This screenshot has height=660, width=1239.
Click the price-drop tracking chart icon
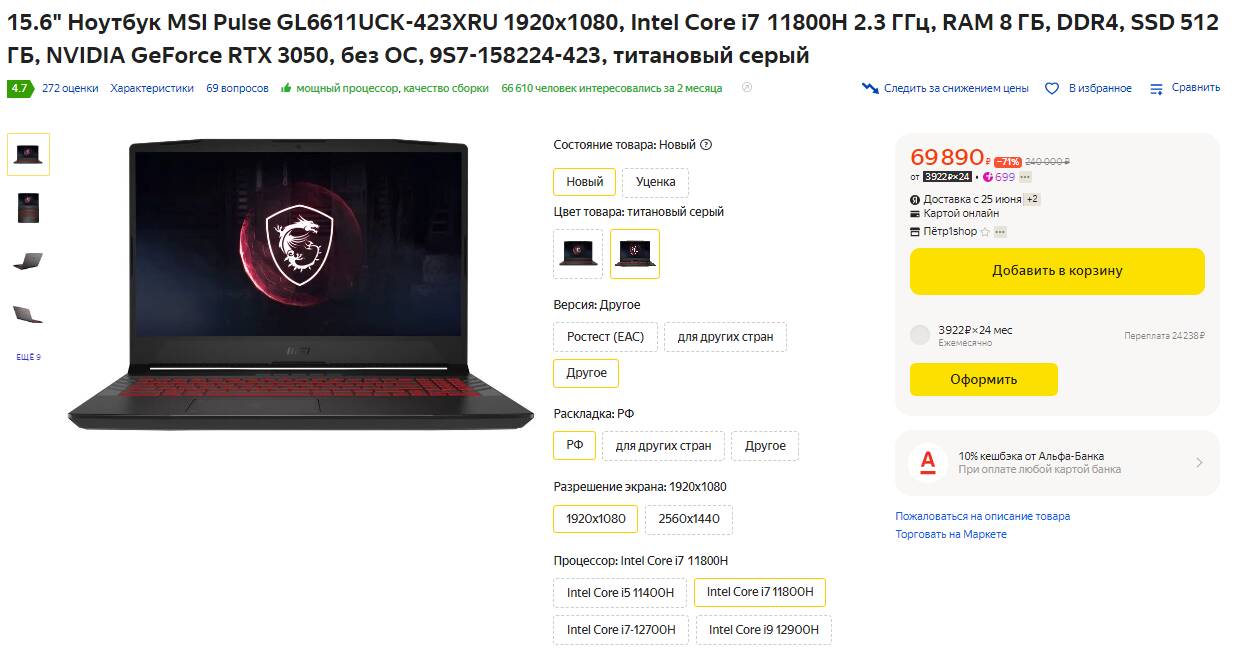point(870,88)
